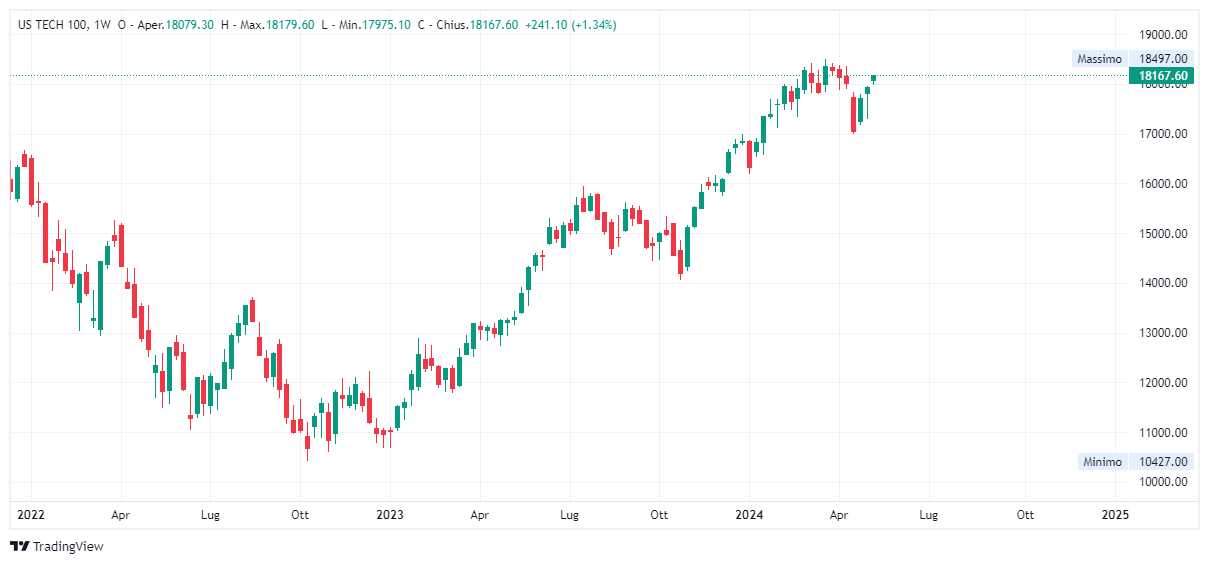Click the 11000.00 price axis label
The image size is (1209, 564).
(1163, 433)
